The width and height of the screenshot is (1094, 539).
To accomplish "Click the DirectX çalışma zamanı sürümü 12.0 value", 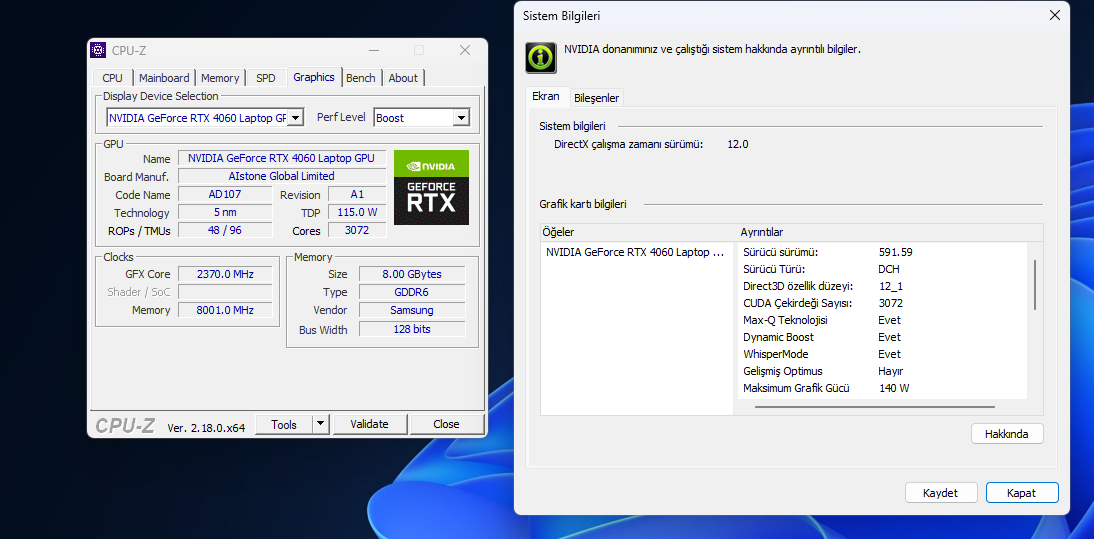I will tap(738, 144).
